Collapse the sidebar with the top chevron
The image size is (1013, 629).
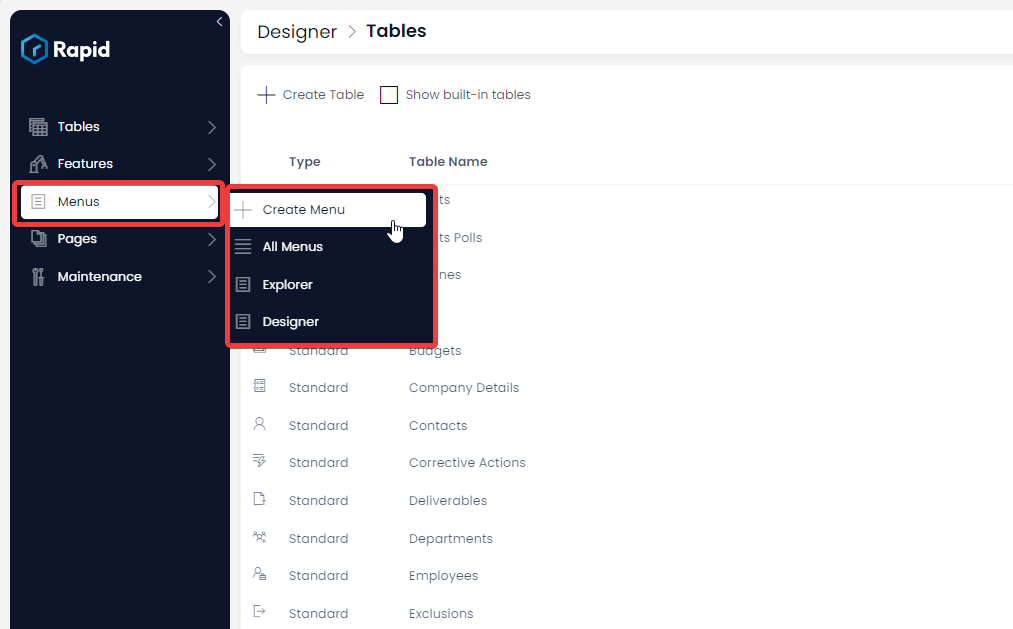[219, 20]
